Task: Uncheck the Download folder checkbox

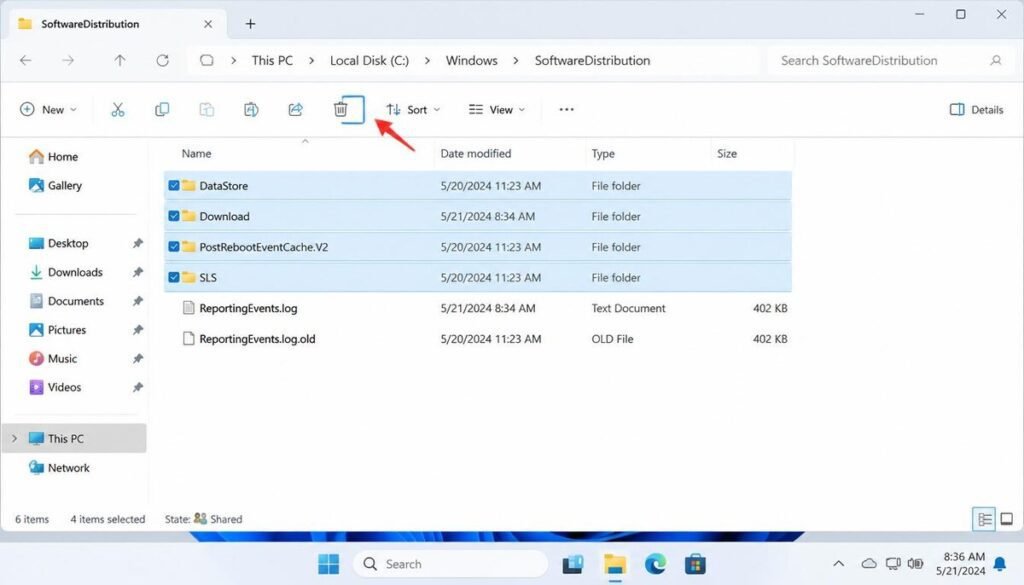Action: (174, 216)
